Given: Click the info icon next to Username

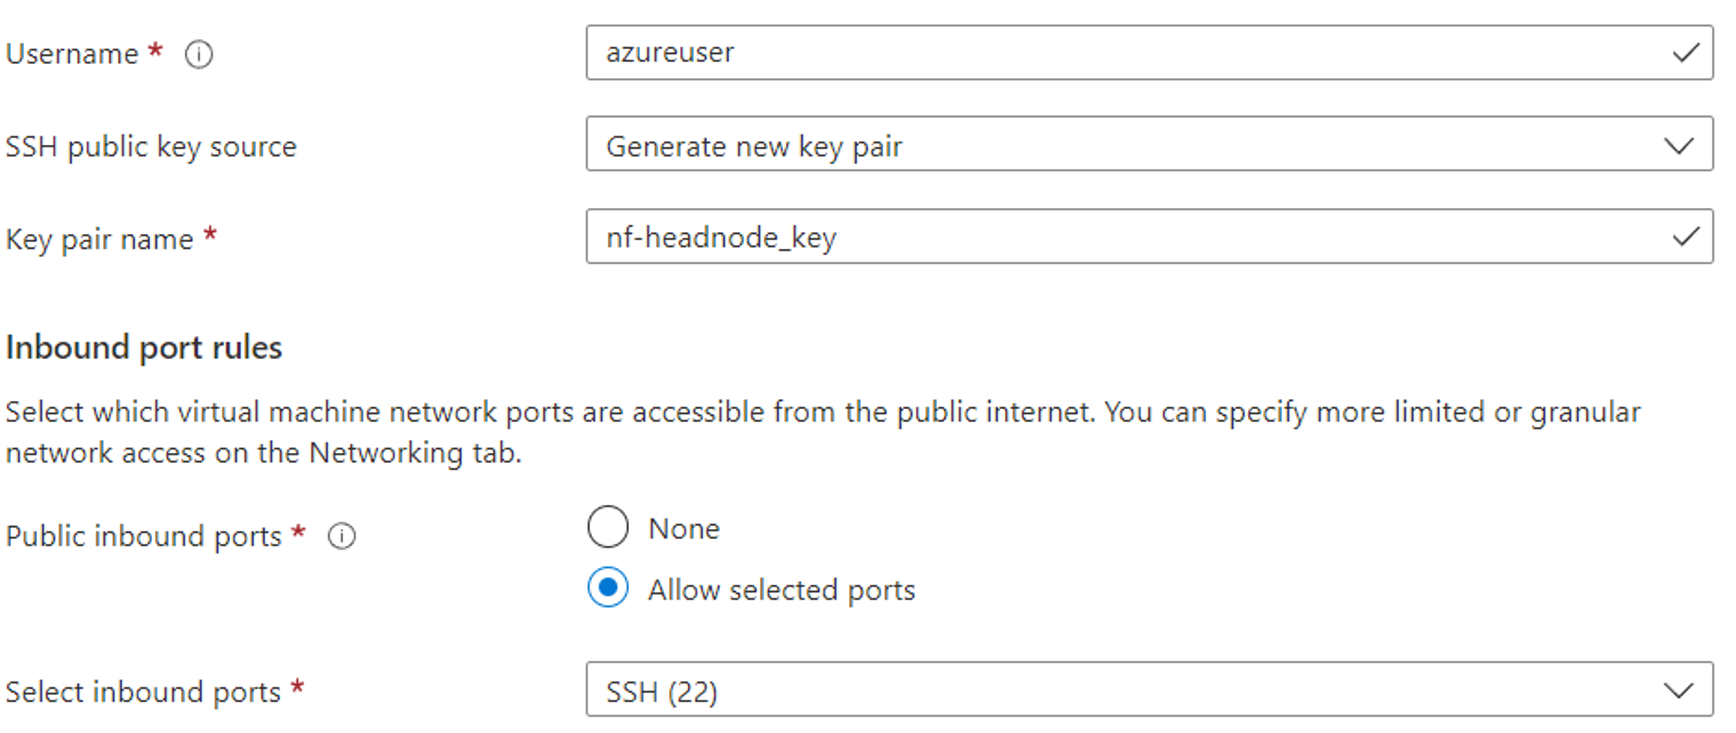Looking at the screenshot, I should tap(199, 54).
